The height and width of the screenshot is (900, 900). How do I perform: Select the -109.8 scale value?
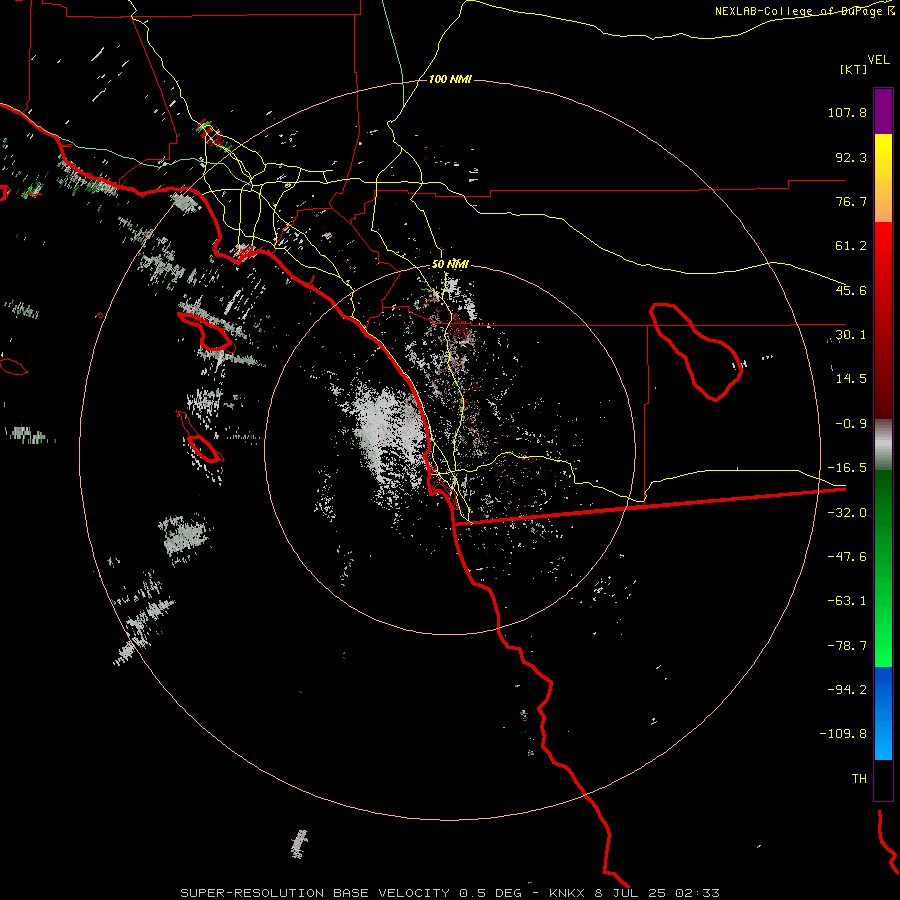843,734
